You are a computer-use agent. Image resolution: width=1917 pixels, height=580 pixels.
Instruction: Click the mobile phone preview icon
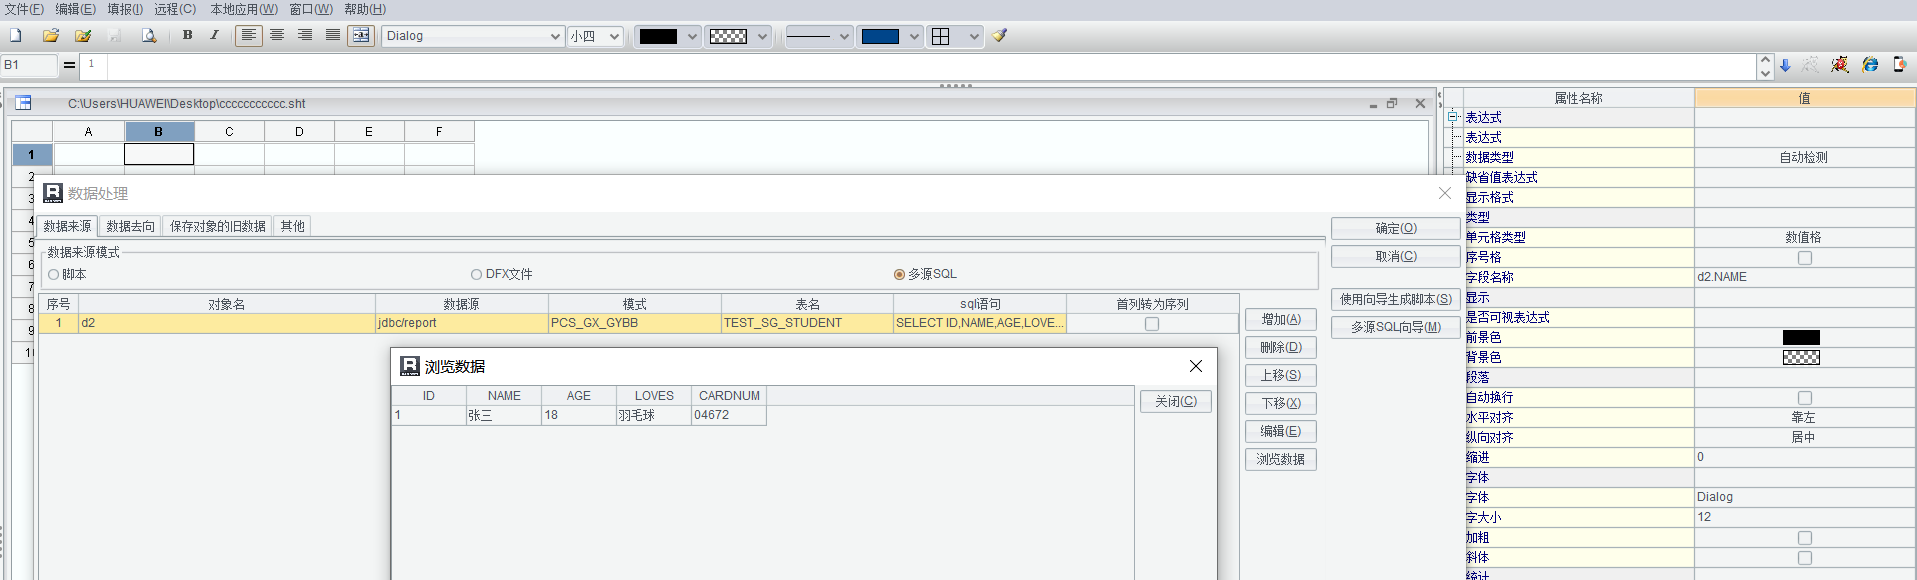point(1899,65)
